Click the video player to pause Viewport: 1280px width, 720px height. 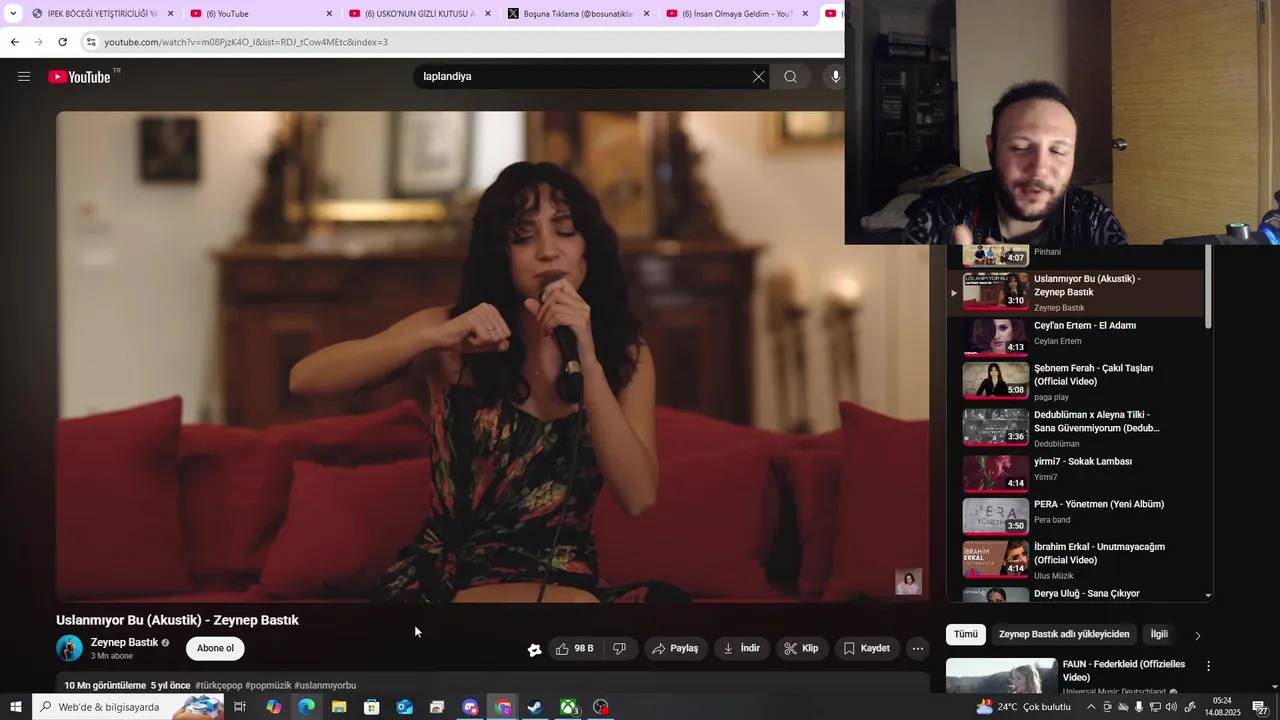(x=492, y=356)
